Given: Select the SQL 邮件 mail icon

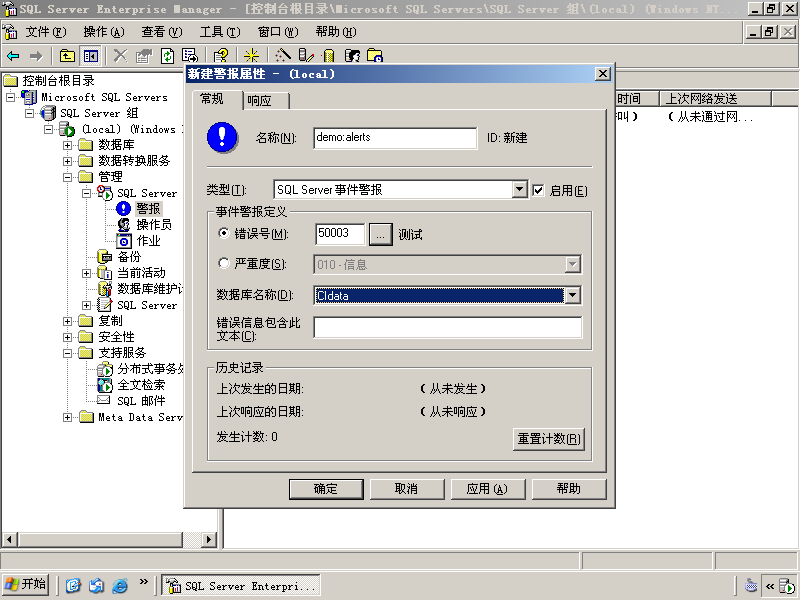Looking at the screenshot, I should [104, 400].
